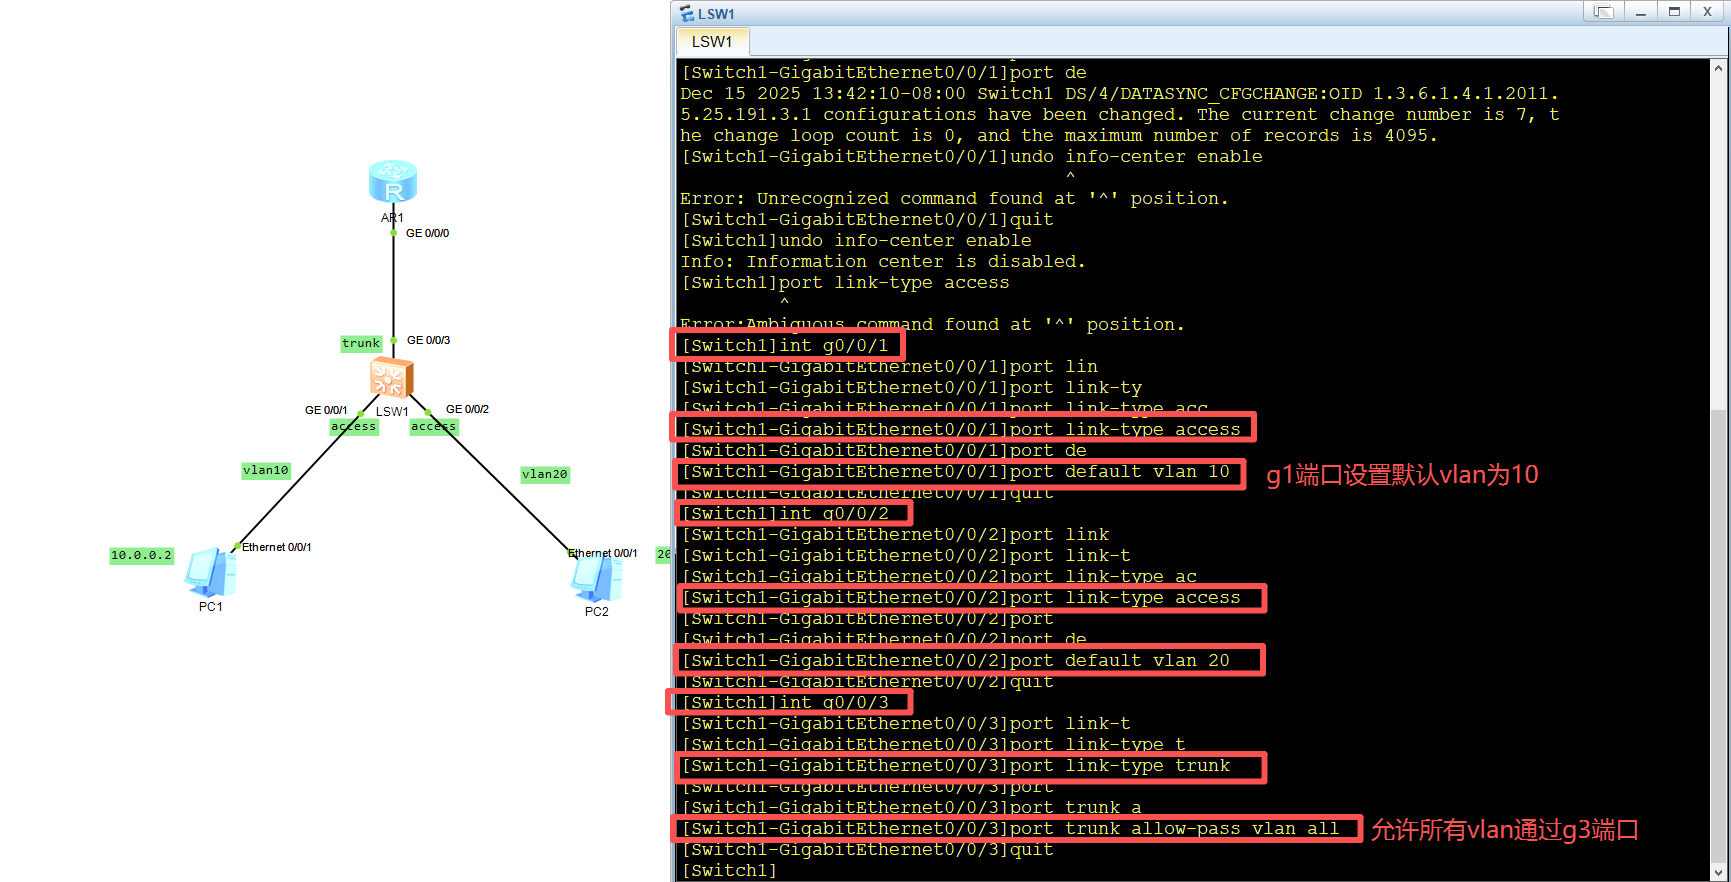The width and height of the screenshot is (1731, 882).
Task: Click the [Switch1] prompt at terminal bottom
Action: (x=729, y=870)
